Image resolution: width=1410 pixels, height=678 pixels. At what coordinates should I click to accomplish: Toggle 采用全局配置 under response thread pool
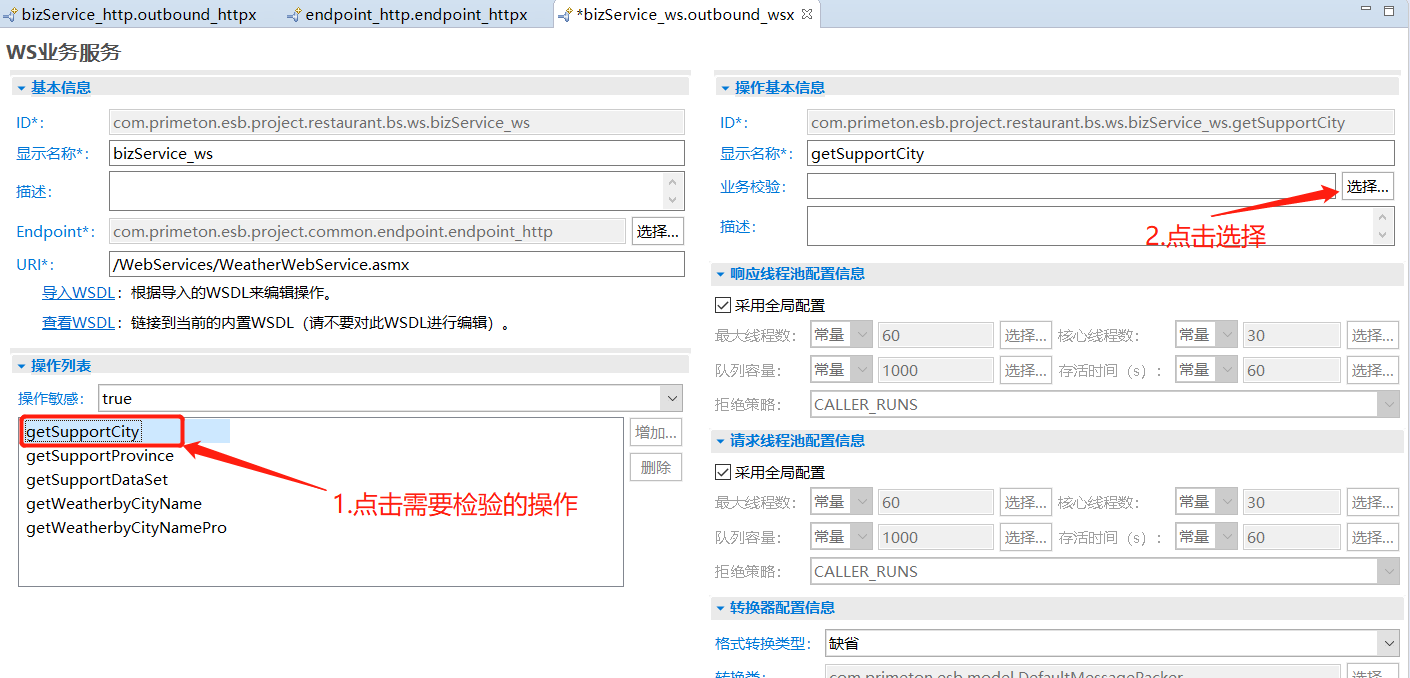(x=723, y=306)
